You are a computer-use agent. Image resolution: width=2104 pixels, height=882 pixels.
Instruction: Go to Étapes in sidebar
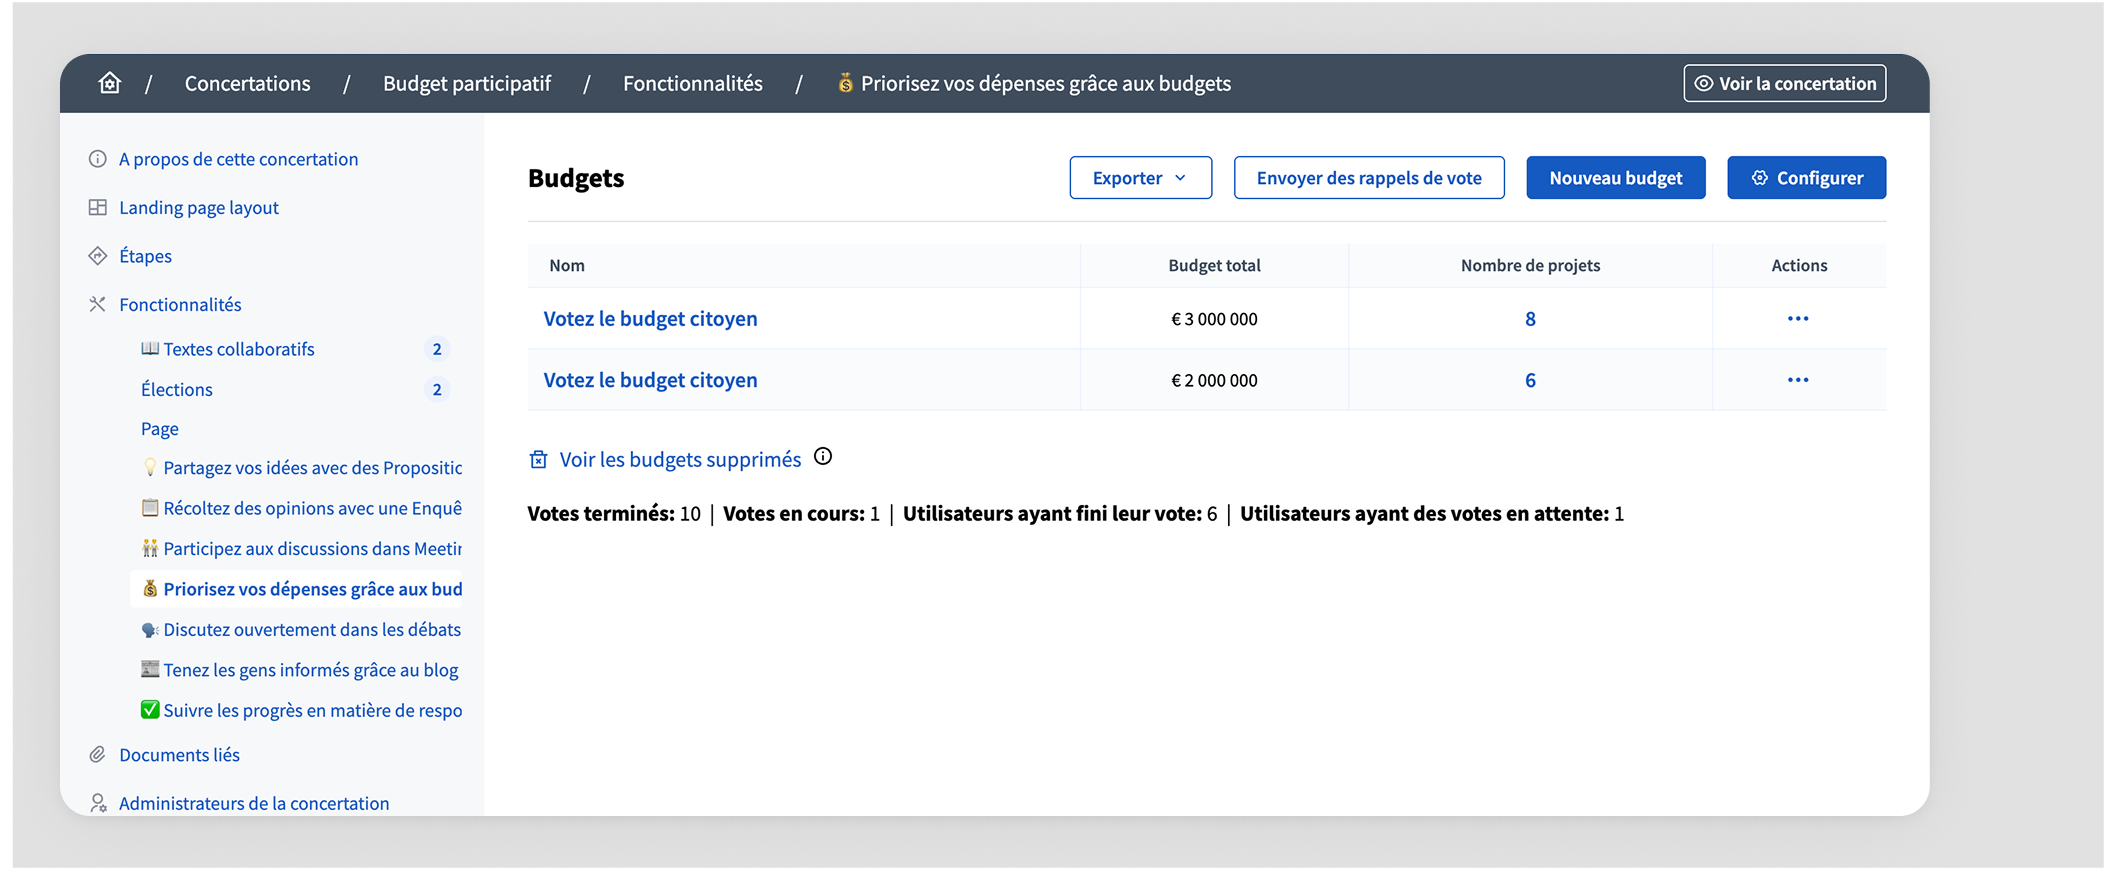click(x=145, y=256)
